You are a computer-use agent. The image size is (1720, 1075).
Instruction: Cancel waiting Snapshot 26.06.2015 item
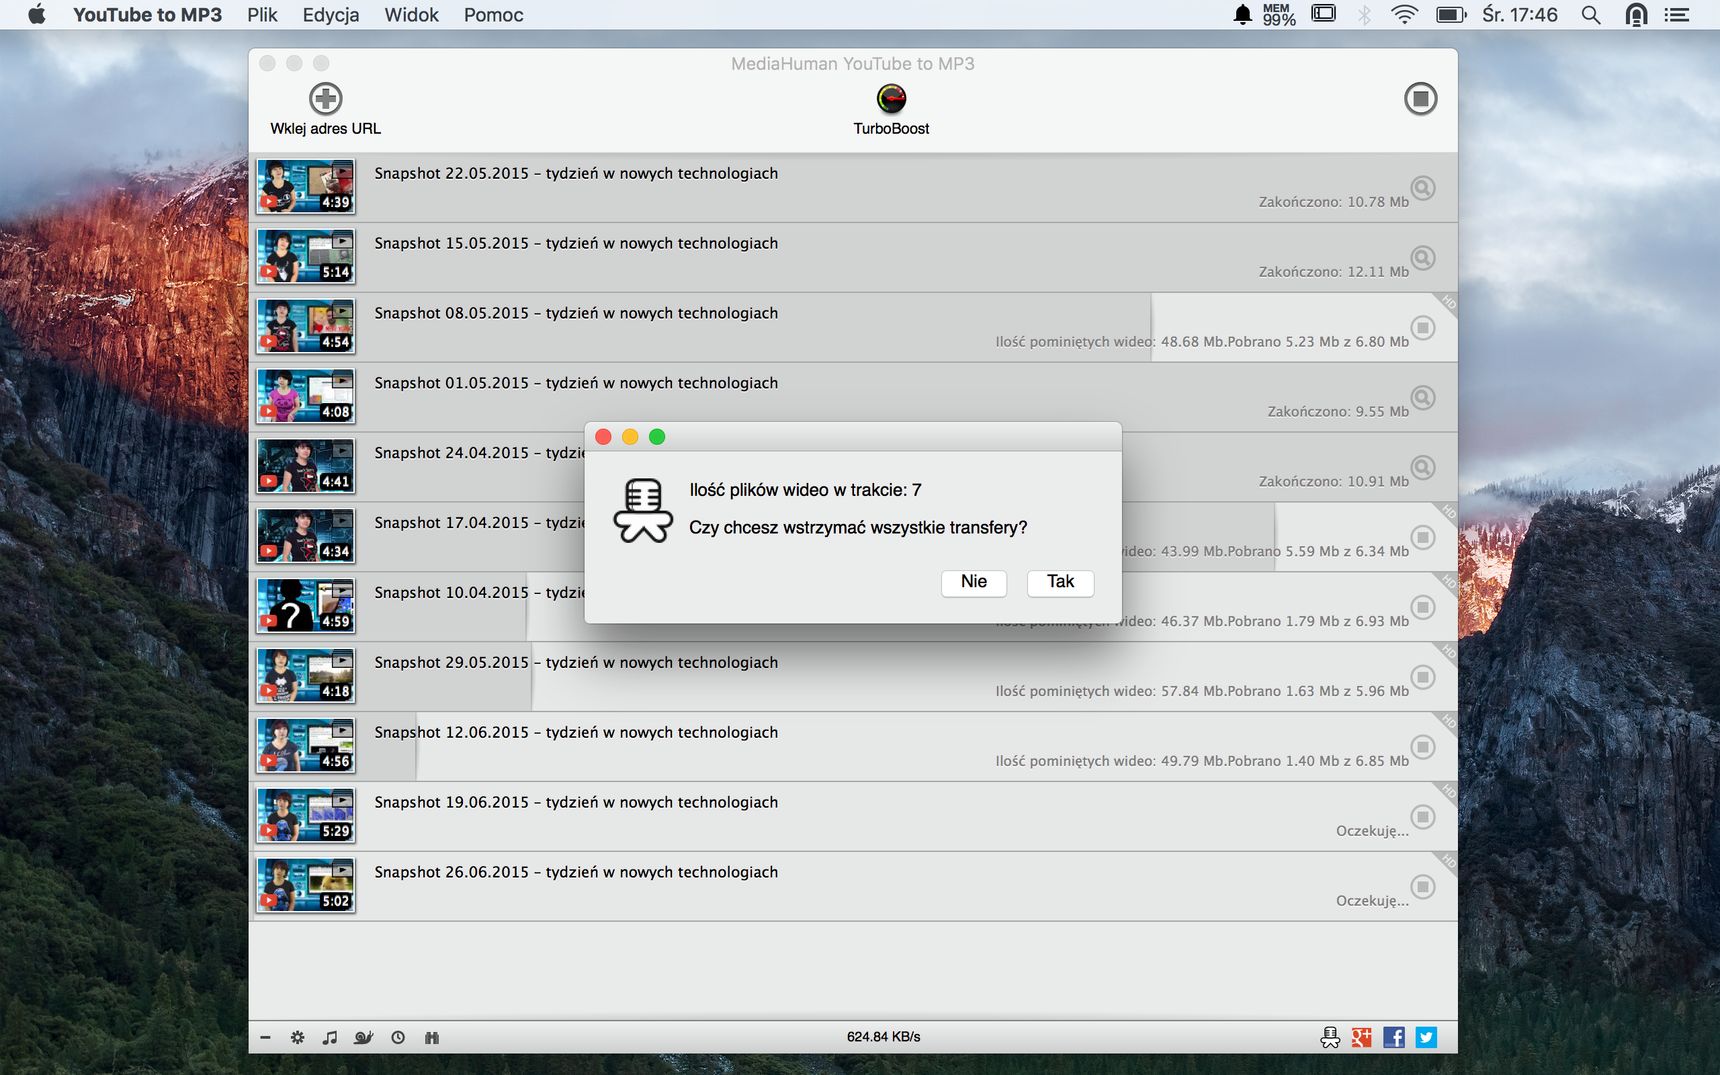pyautogui.click(x=1423, y=888)
